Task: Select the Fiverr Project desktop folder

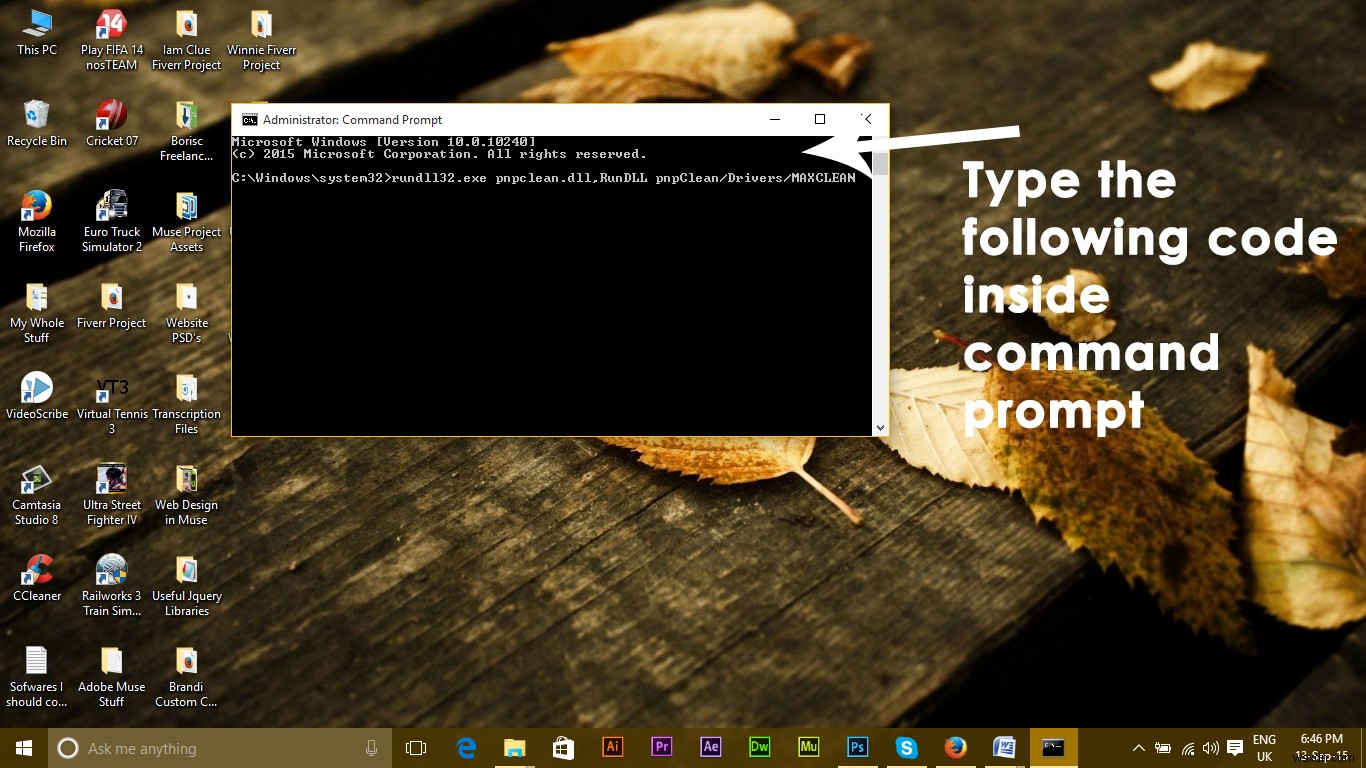Action: pos(112,306)
